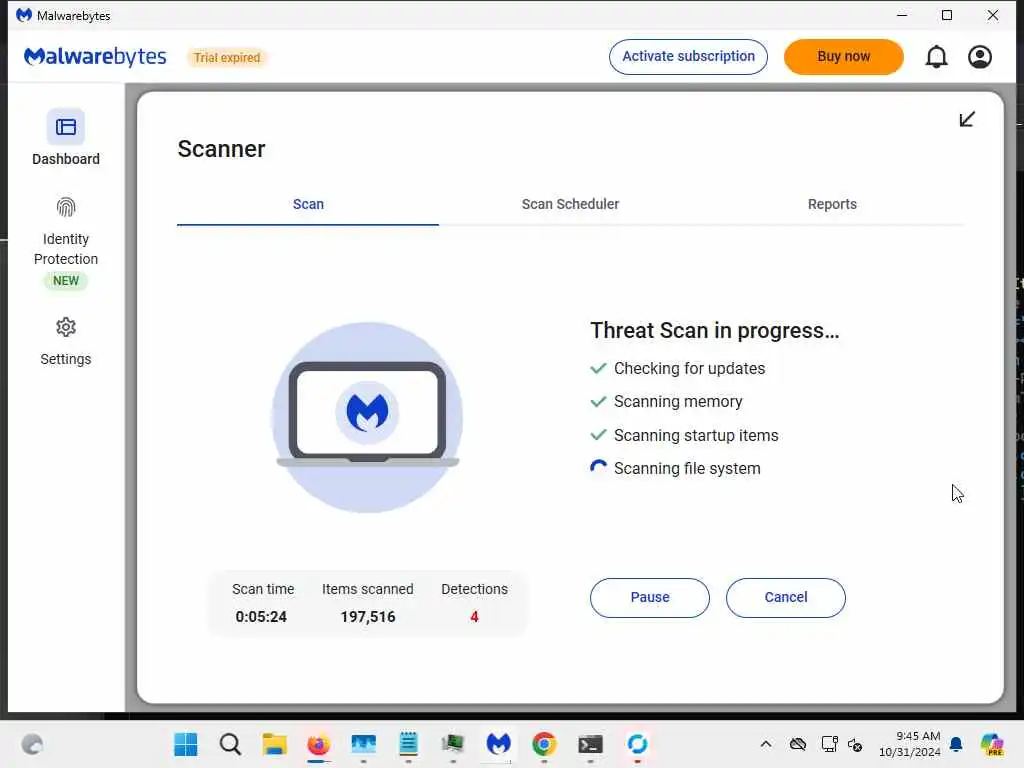Screen dimensions: 1024x768
Task: Click the display/network tray icon
Action: point(829,744)
